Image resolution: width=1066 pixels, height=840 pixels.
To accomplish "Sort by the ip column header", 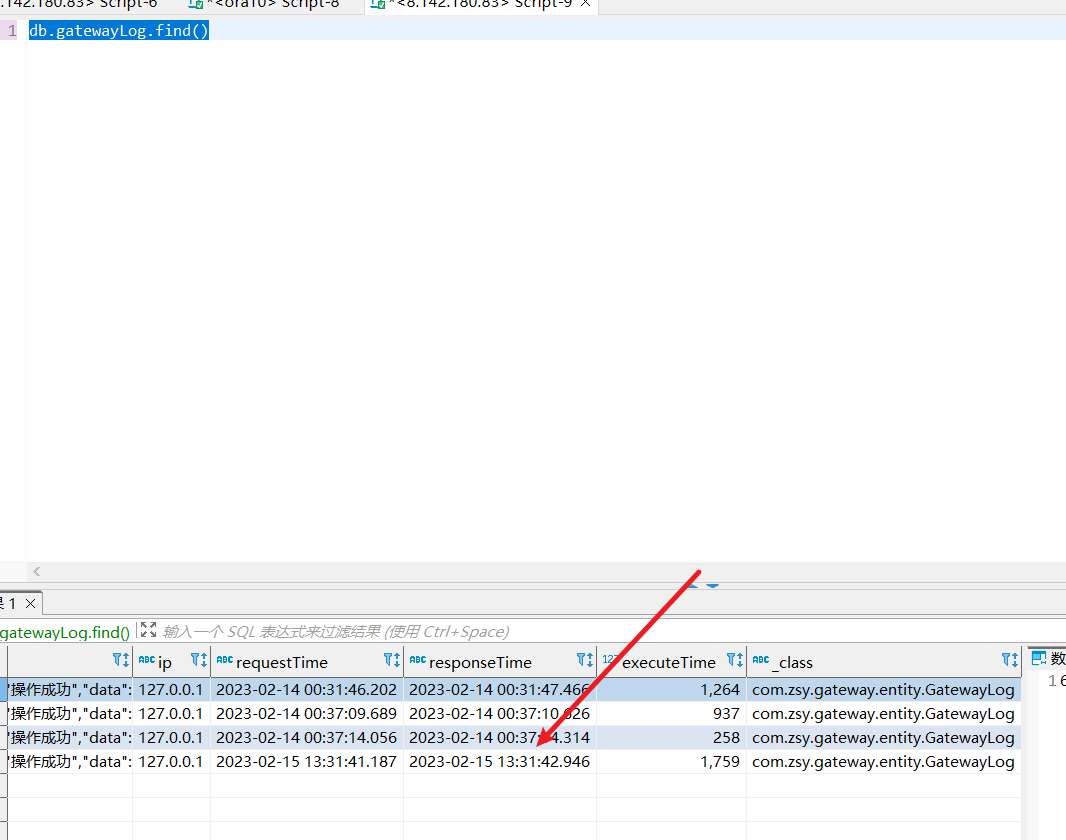I will (165, 663).
